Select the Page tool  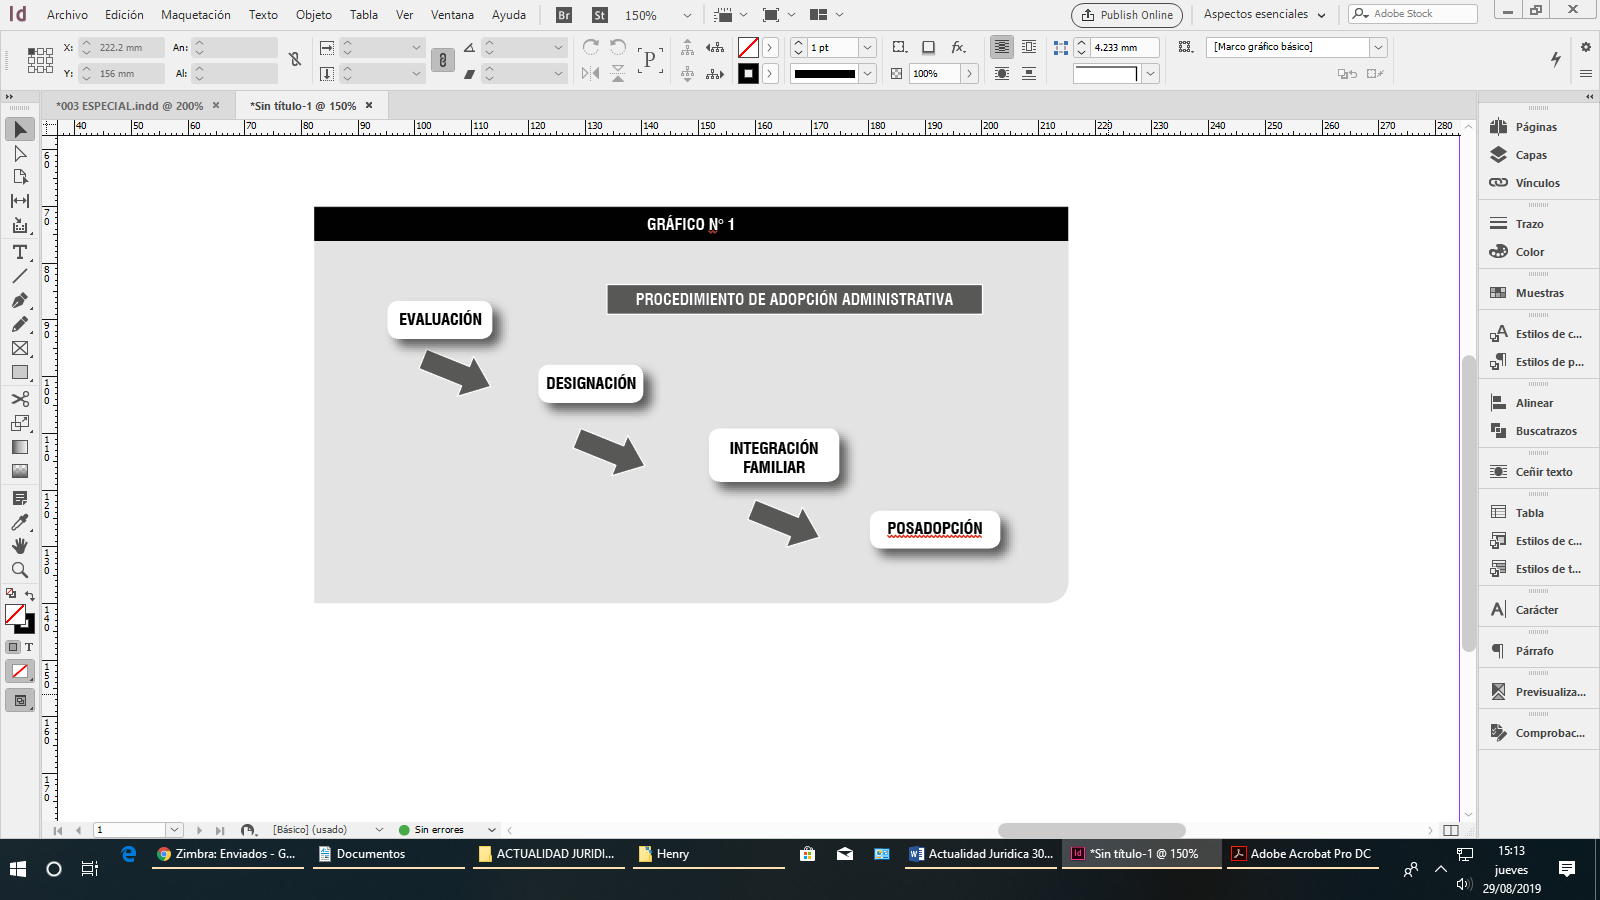point(20,177)
